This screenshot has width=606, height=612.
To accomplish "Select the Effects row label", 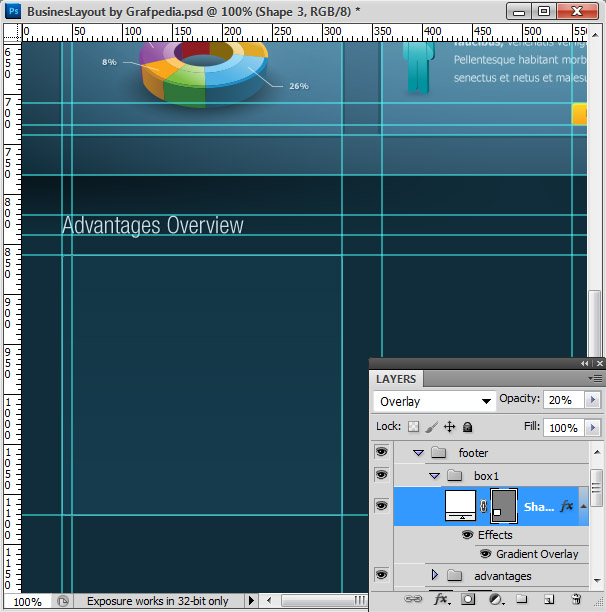I will coord(495,535).
